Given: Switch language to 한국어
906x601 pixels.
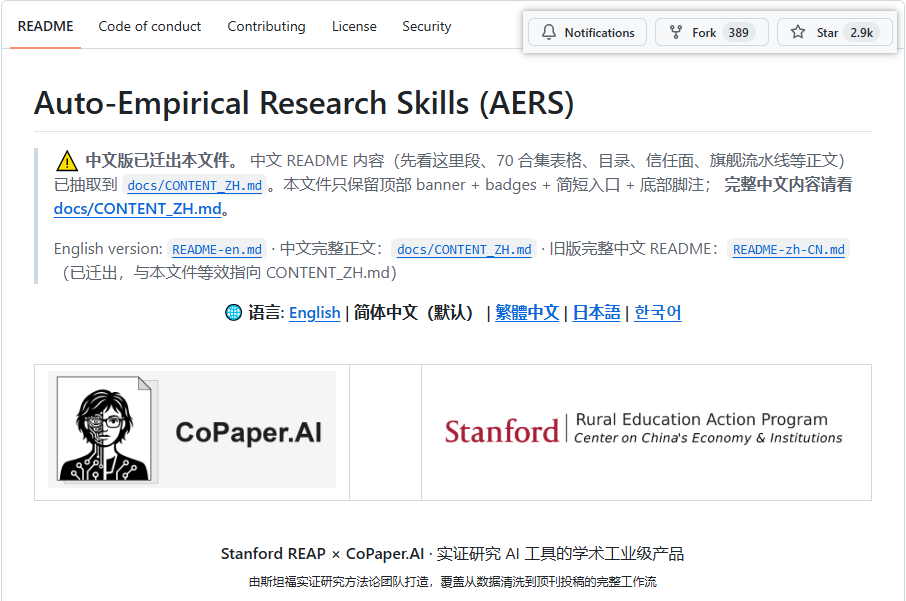Looking at the screenshot, I should pos(658,313).
